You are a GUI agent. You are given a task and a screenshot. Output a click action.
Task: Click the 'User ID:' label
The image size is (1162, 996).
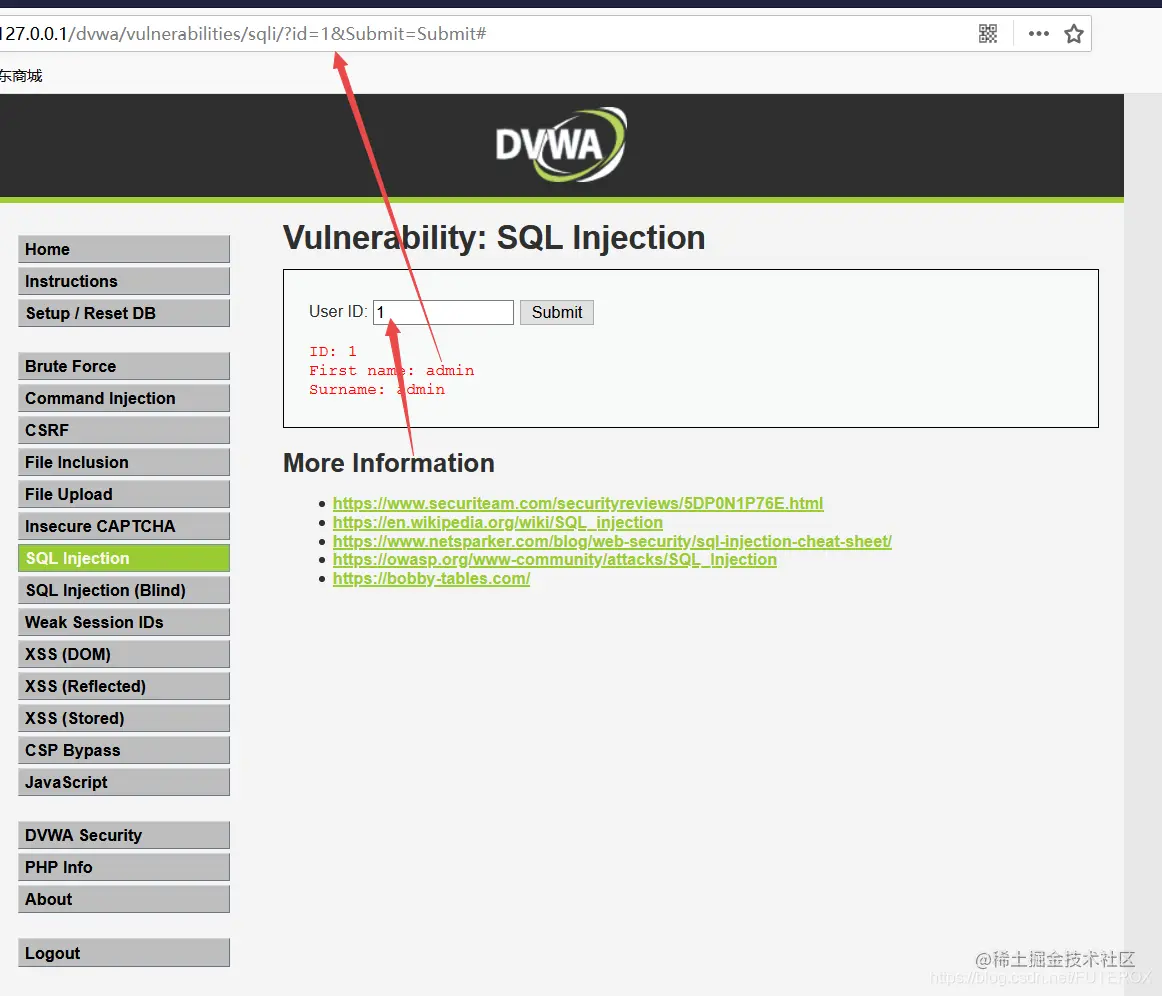coord(338,311)
